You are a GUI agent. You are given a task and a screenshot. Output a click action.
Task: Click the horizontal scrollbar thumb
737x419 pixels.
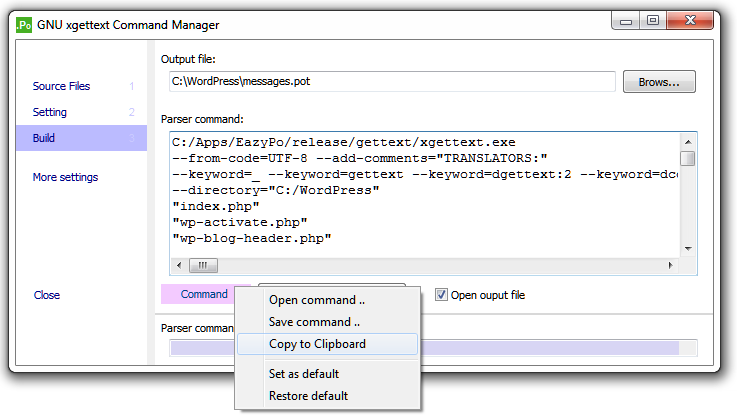203,265
